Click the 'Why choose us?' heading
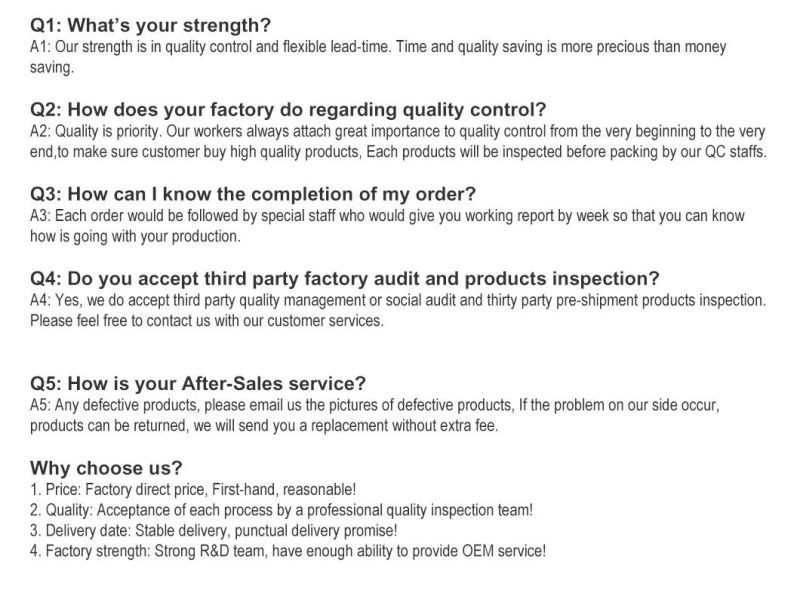Viewport: 800px width, 596px height. (106, 468)
